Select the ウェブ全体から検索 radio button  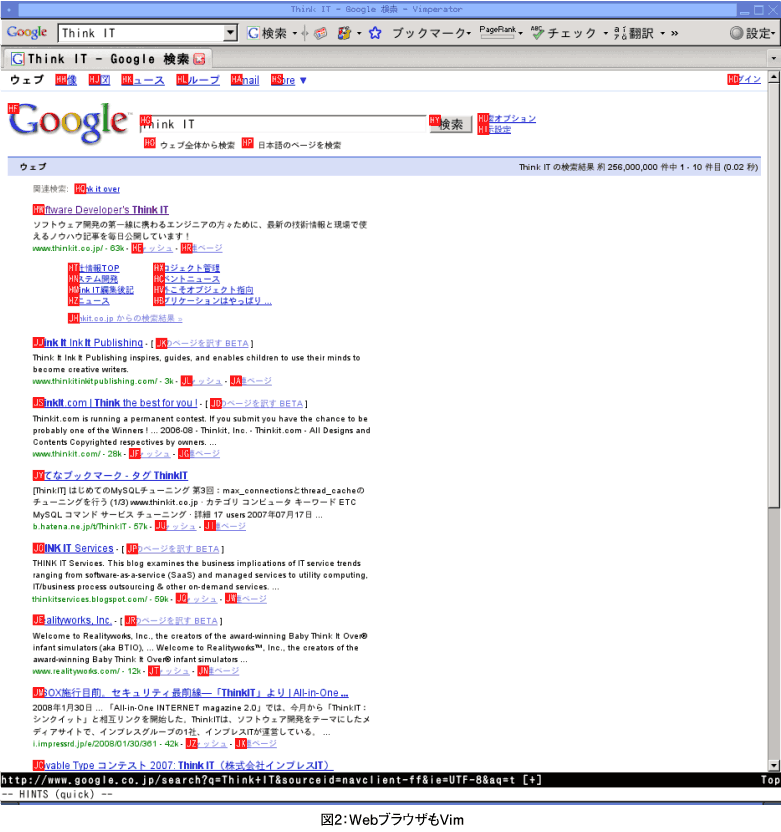pos(150,143)
